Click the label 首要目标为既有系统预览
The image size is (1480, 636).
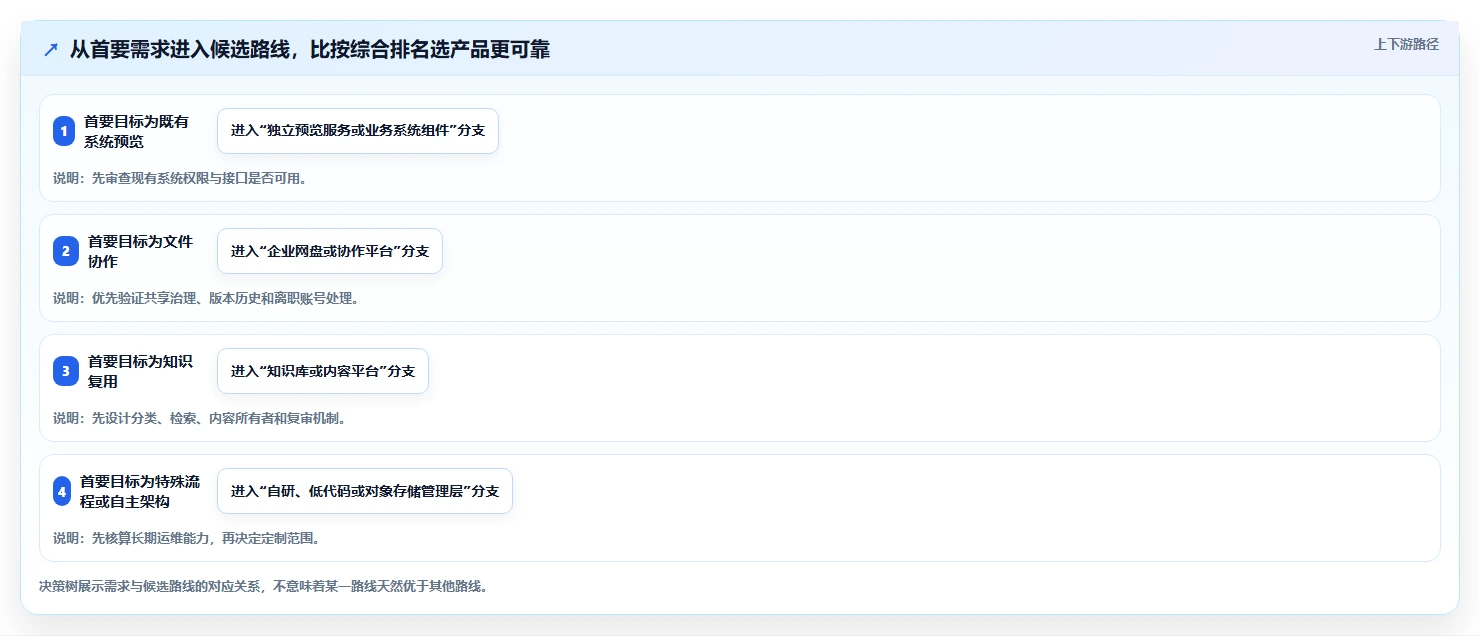137,131
